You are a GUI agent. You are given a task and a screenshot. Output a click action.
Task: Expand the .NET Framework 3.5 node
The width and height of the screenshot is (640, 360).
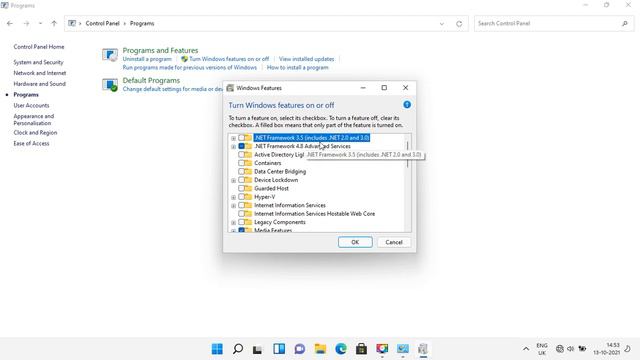(x=233, y=138)
